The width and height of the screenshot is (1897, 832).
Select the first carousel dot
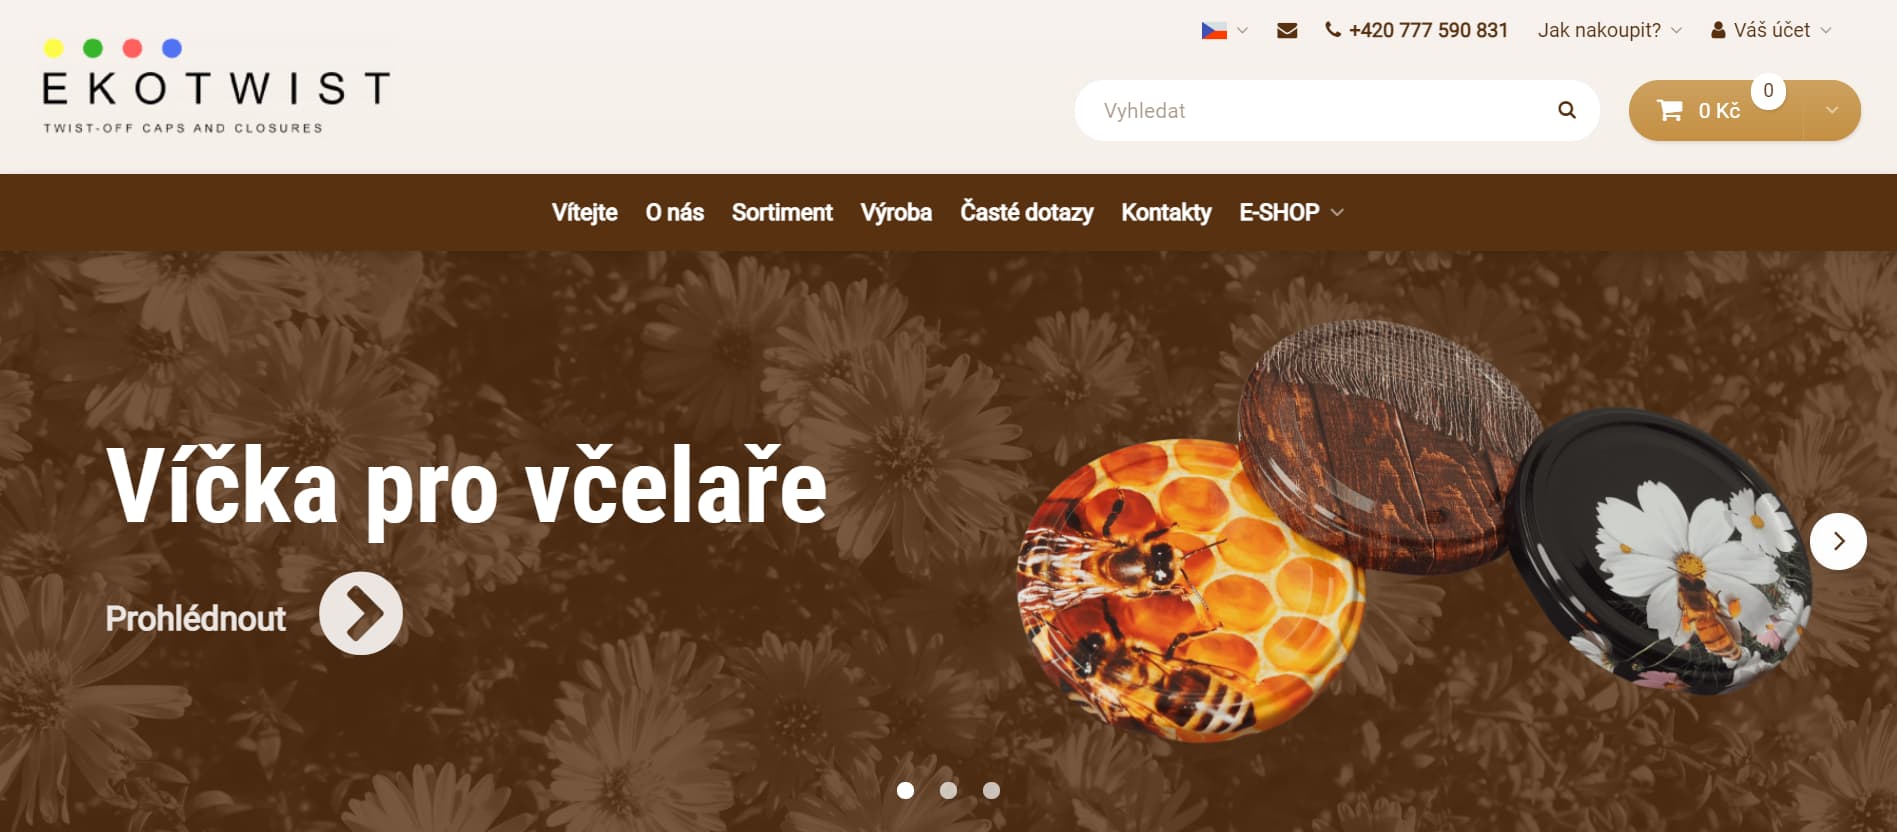(x=905, y=790)
